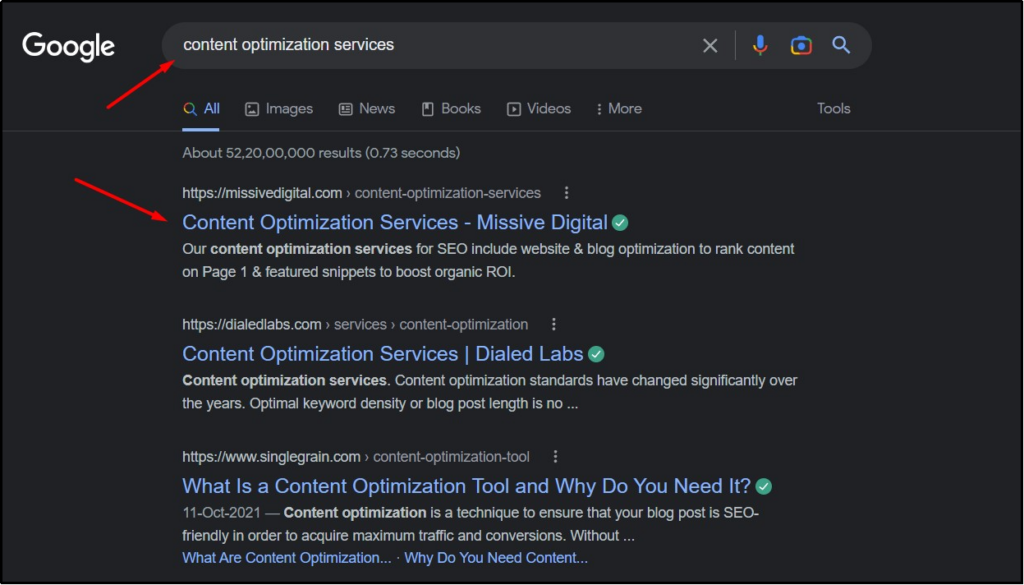Click green badge next to Single Grain result
The height and width of the screenshot is (585, 1024).
pos(764,487)
